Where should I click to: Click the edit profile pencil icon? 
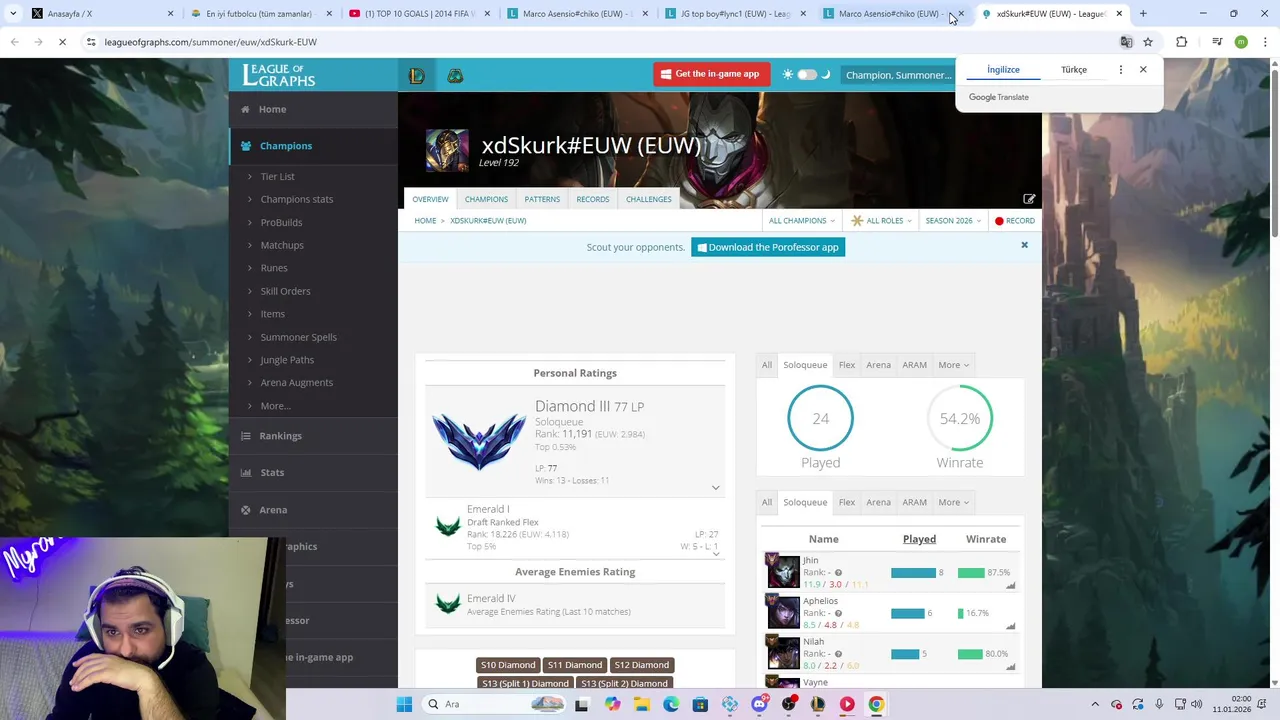(x=1029, y=199)
